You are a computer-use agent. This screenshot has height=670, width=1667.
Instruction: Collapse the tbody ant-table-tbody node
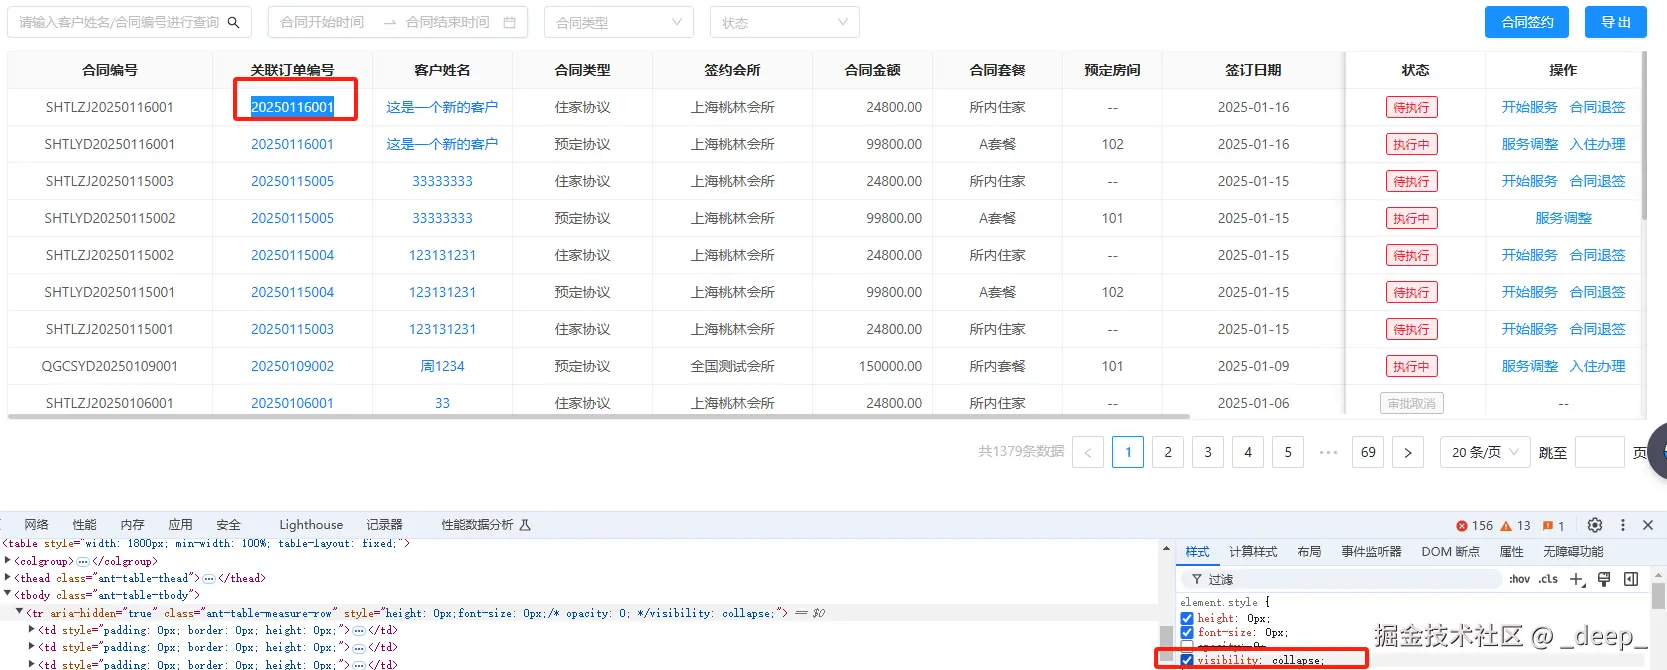[x=8, y=595]
